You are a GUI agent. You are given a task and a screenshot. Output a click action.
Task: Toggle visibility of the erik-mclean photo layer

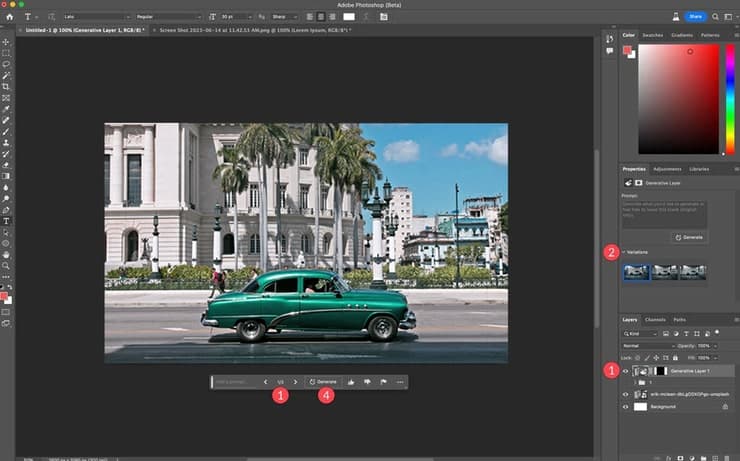pyautogui.click(x=626, y=394)
